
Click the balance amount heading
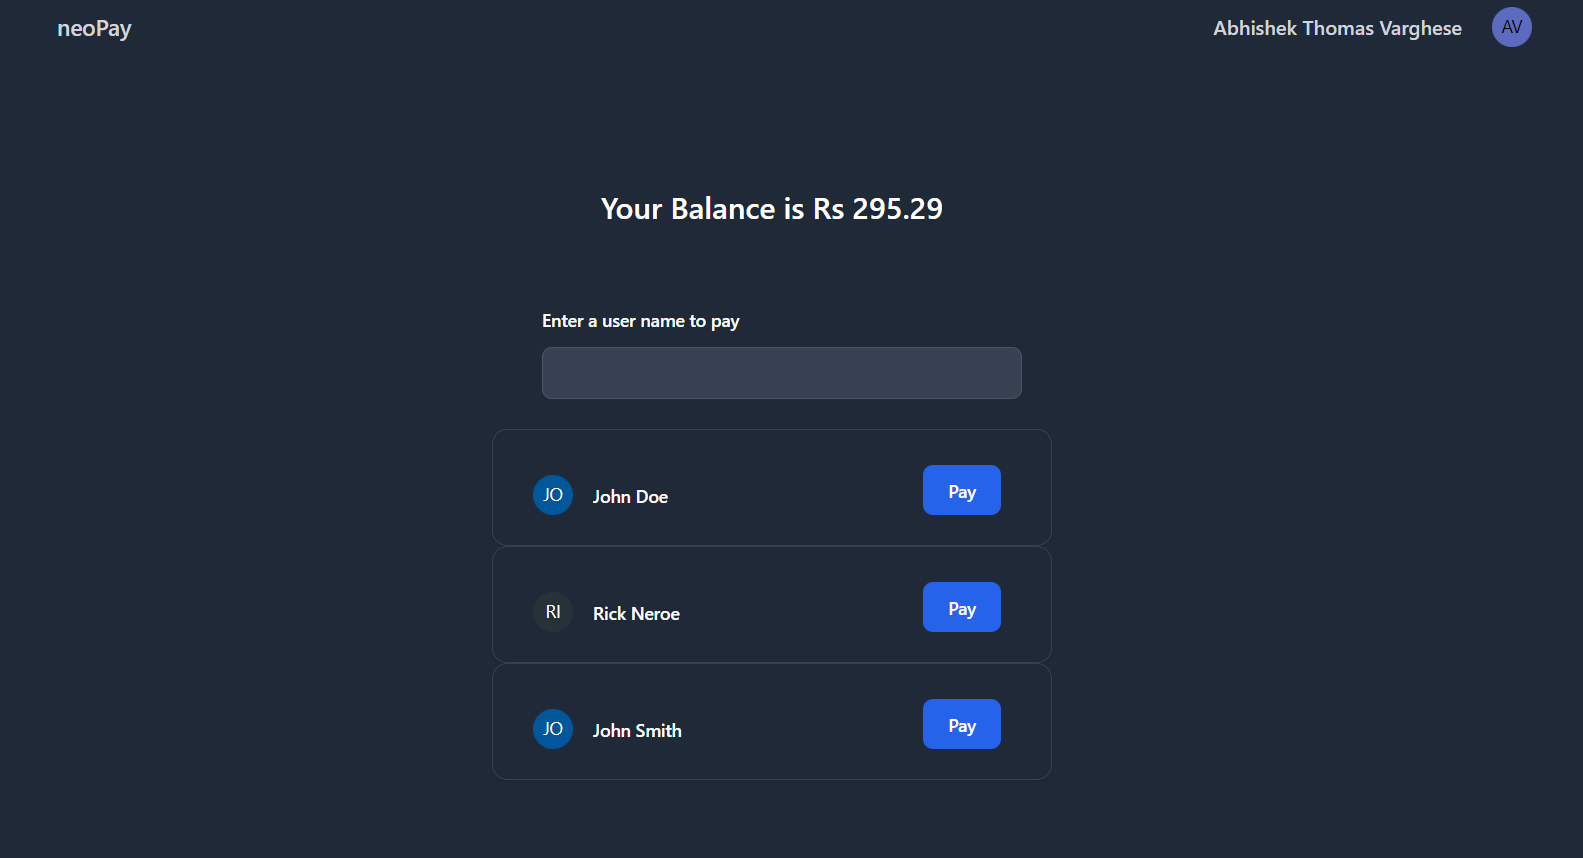click(x=771, y=209)
